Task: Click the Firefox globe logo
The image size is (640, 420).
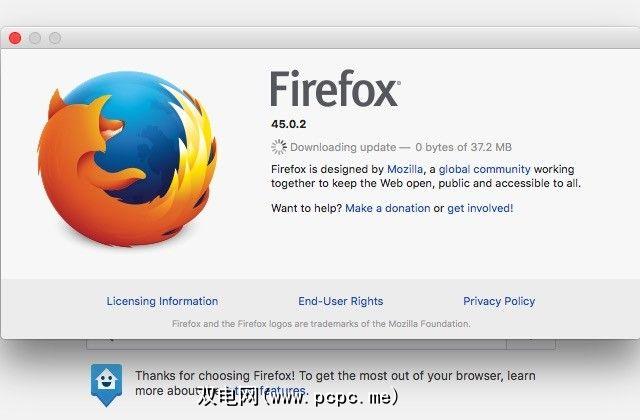Action: coord(127,158)
